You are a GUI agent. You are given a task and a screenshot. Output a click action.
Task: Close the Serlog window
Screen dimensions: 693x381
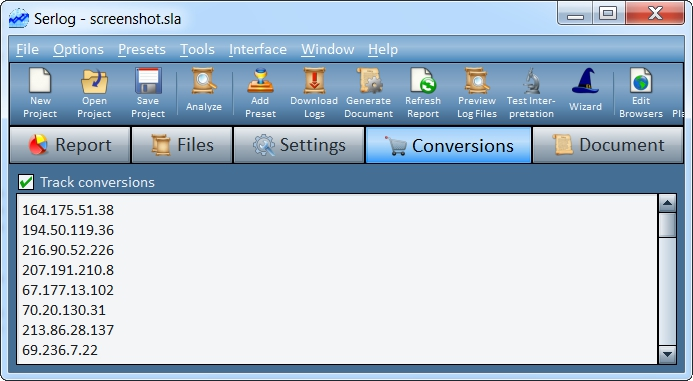tap(655, 13)
